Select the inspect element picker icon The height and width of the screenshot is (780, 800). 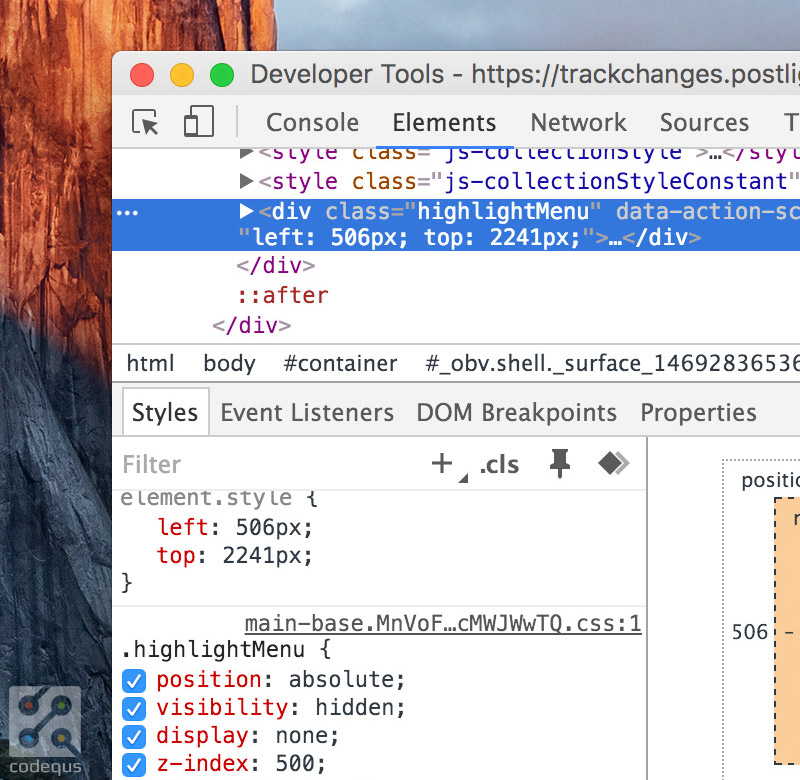(x=145, y=121)
